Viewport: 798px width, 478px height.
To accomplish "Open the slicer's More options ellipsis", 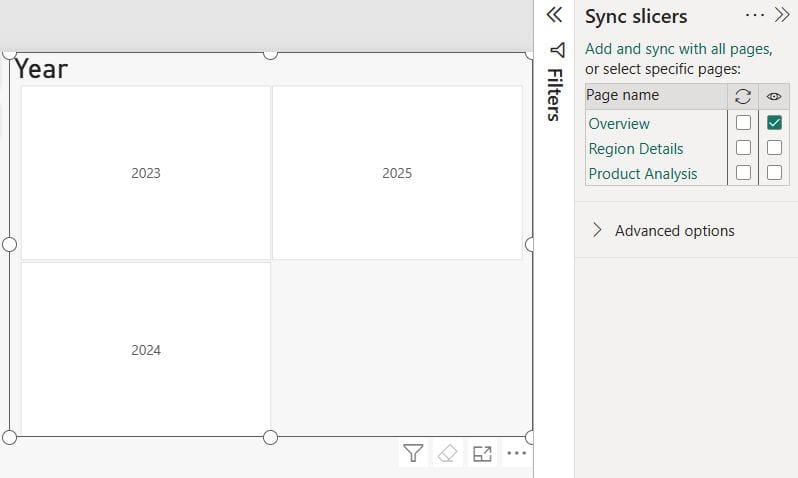I will point(517,453).
